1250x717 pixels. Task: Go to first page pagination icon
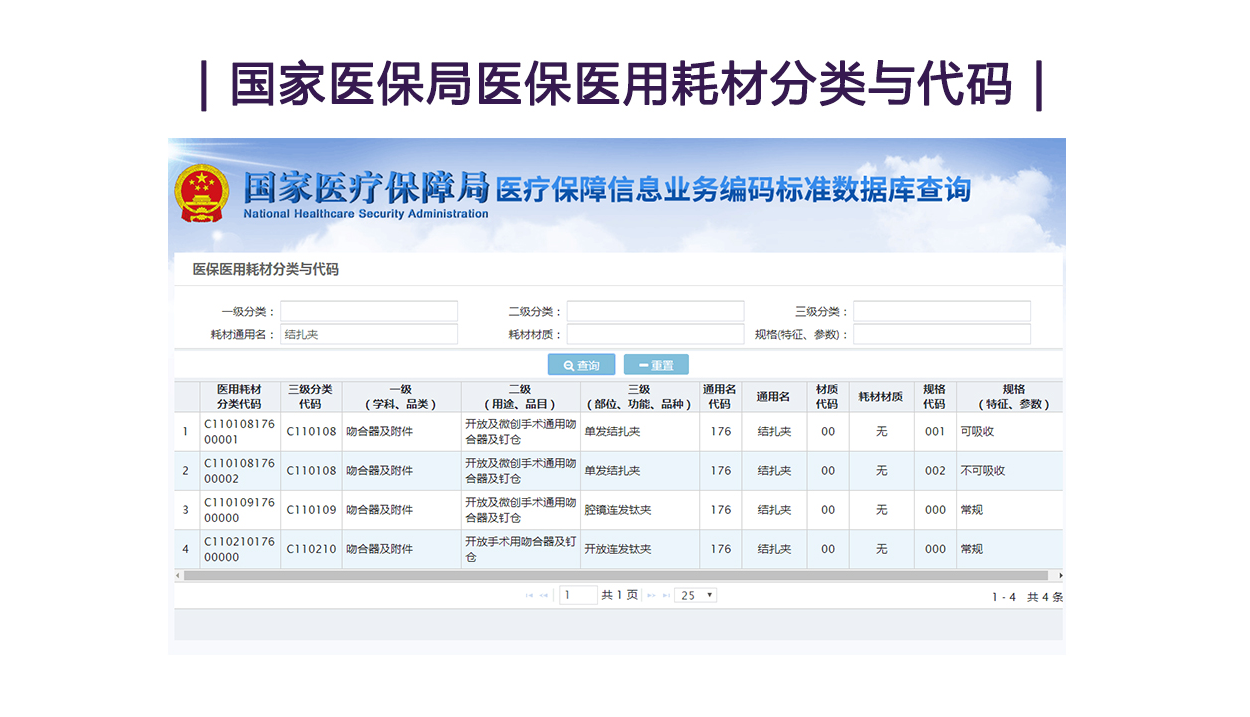(x=529, y=596)
